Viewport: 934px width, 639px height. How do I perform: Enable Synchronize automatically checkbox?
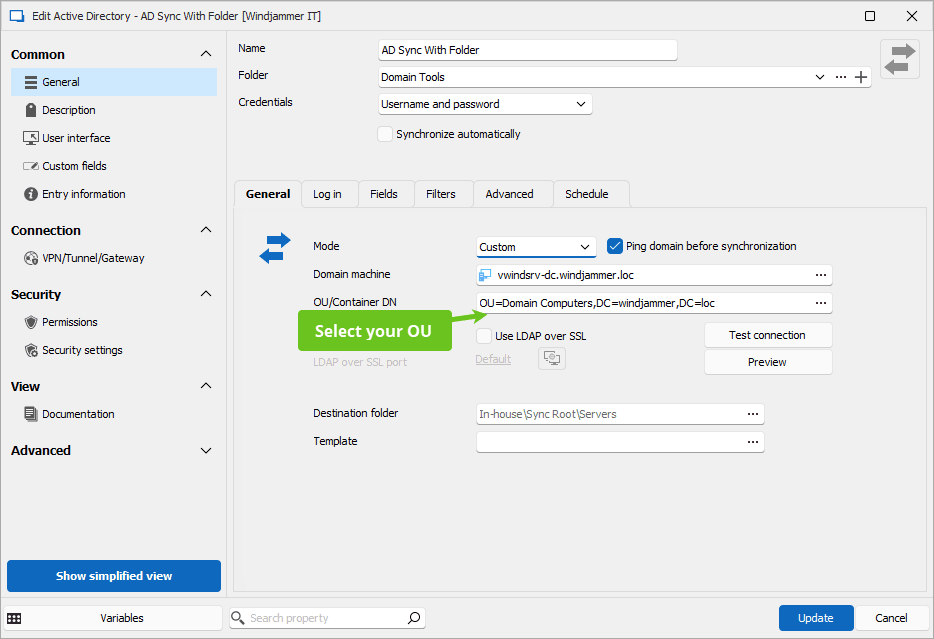pyautogui.click(x=385, y=134)
